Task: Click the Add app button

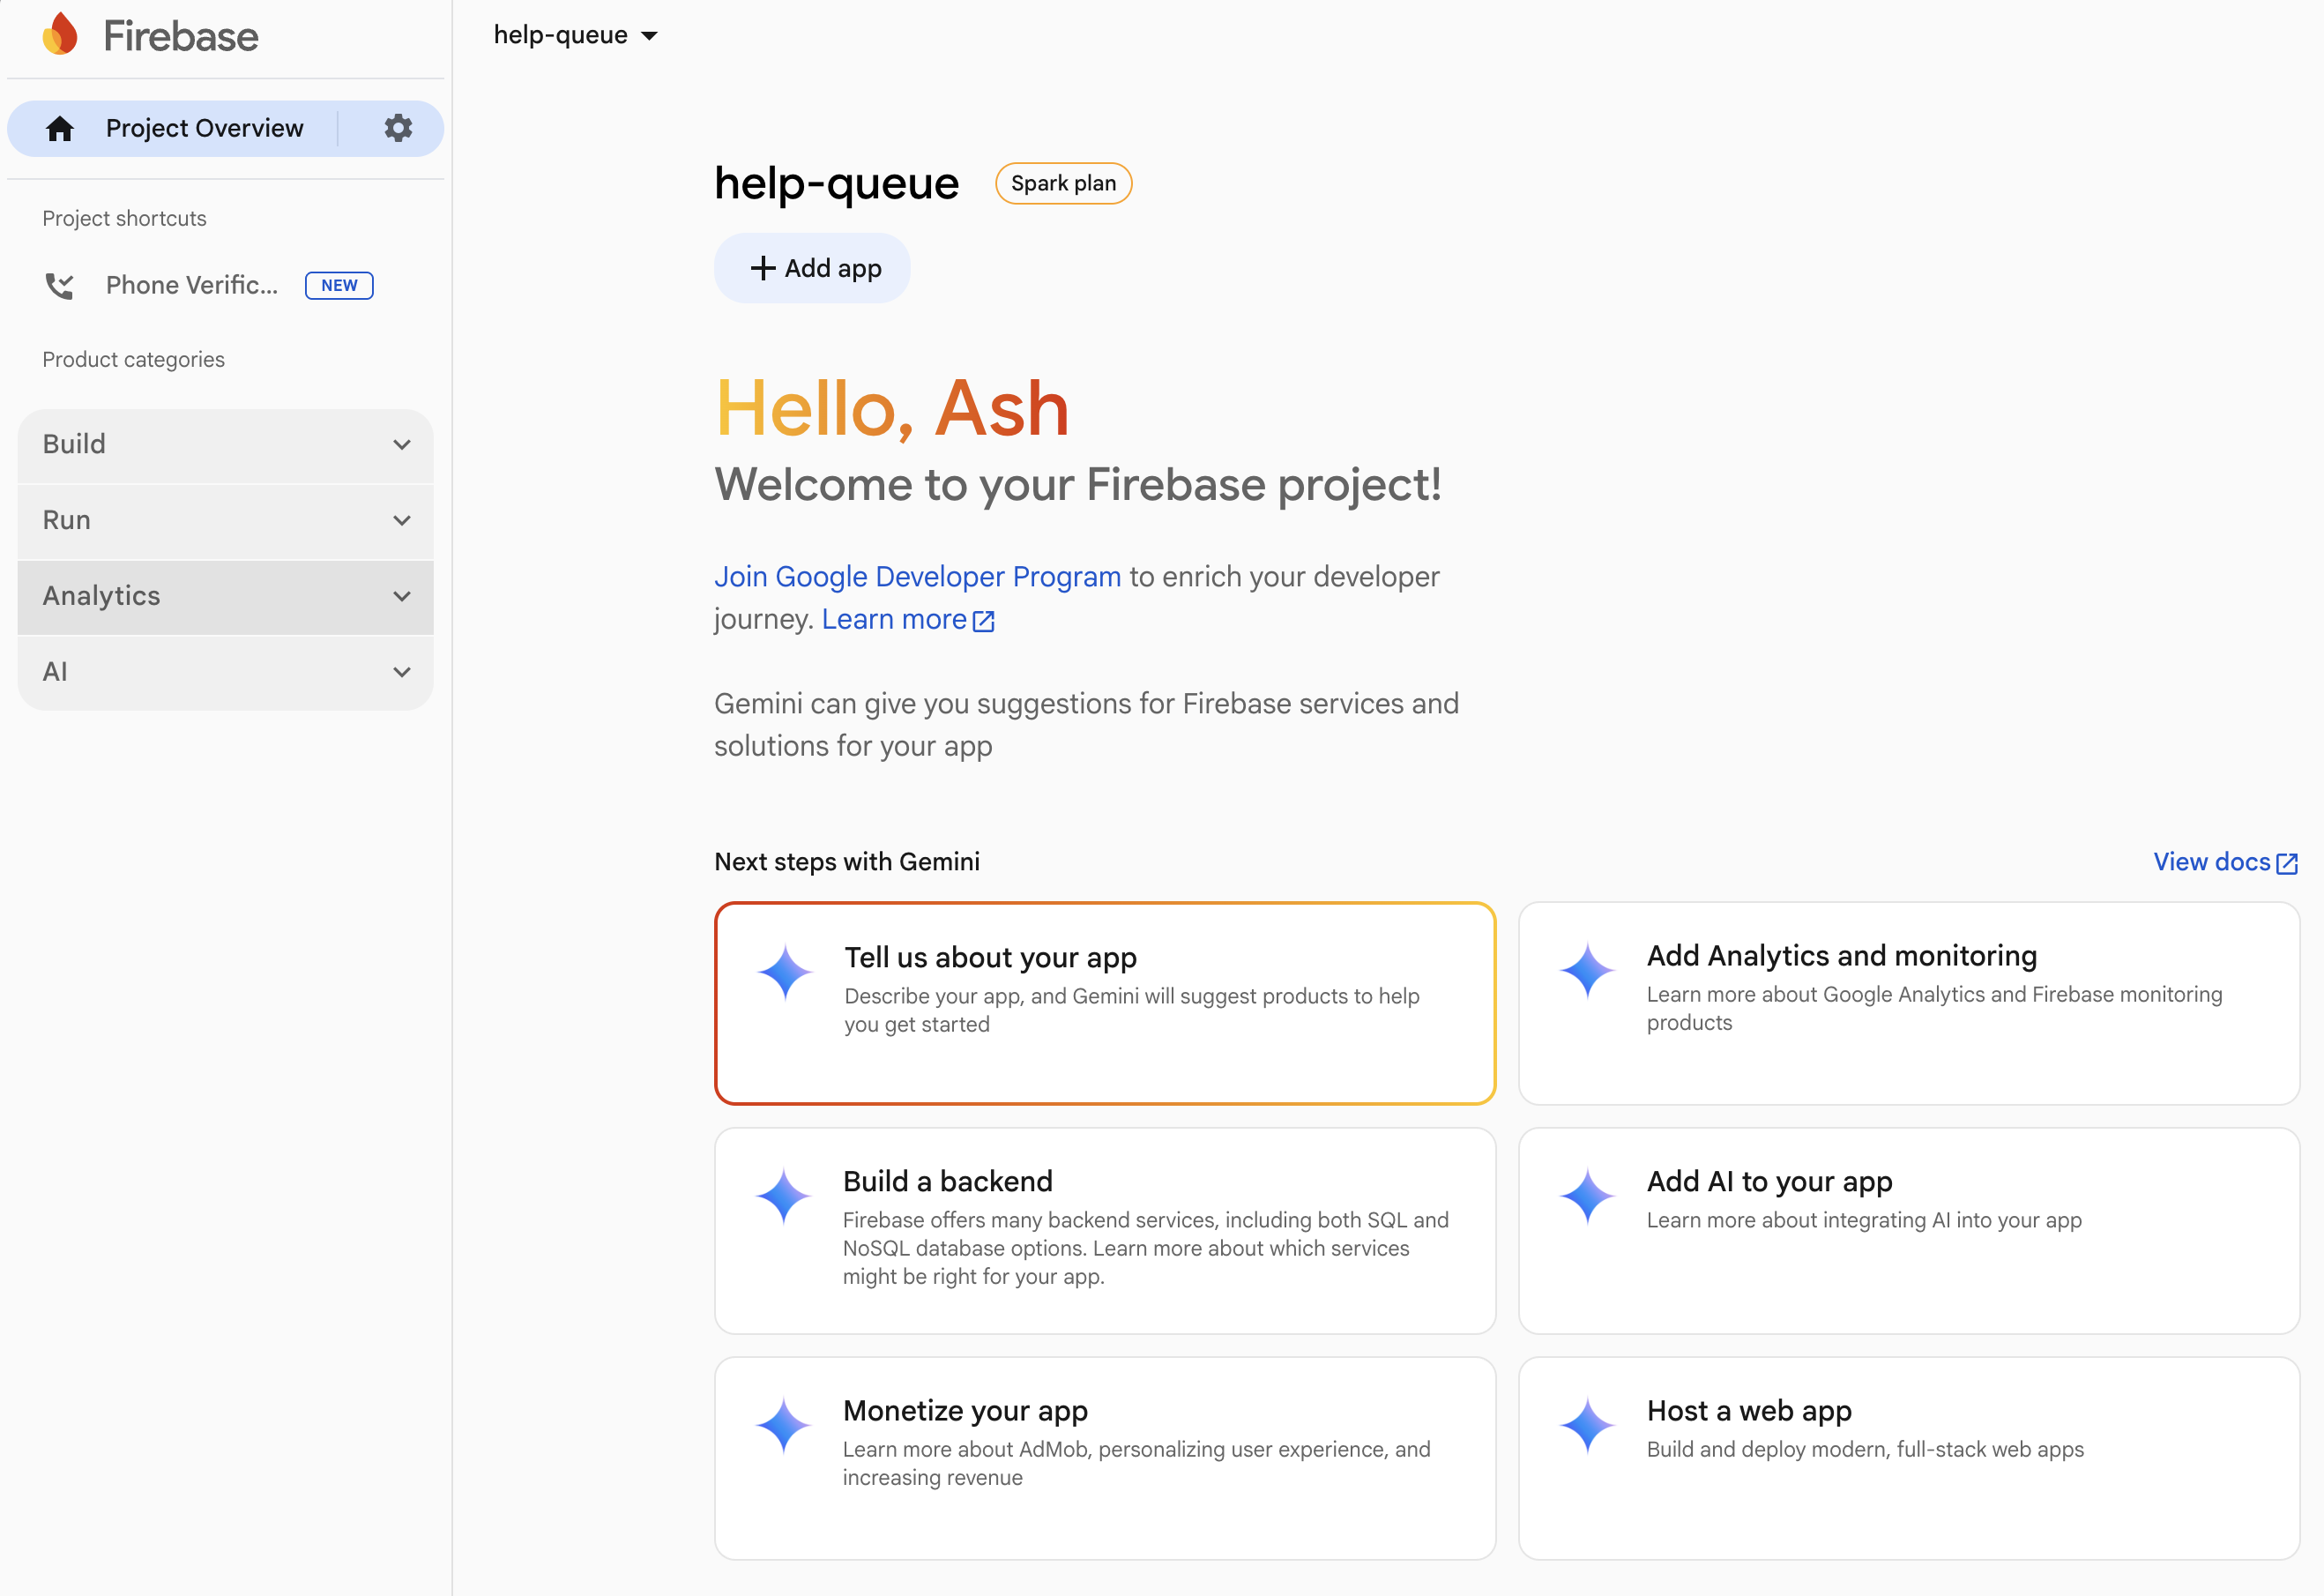Action: coord(812,267)
